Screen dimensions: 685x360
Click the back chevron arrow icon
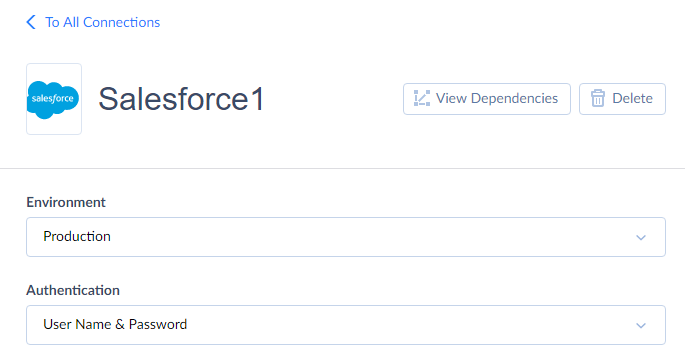point(31,22)
